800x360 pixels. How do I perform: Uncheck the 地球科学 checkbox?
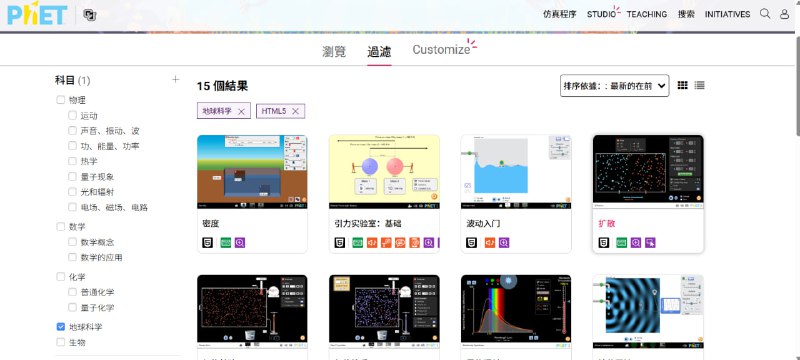[x=61, y=326]
